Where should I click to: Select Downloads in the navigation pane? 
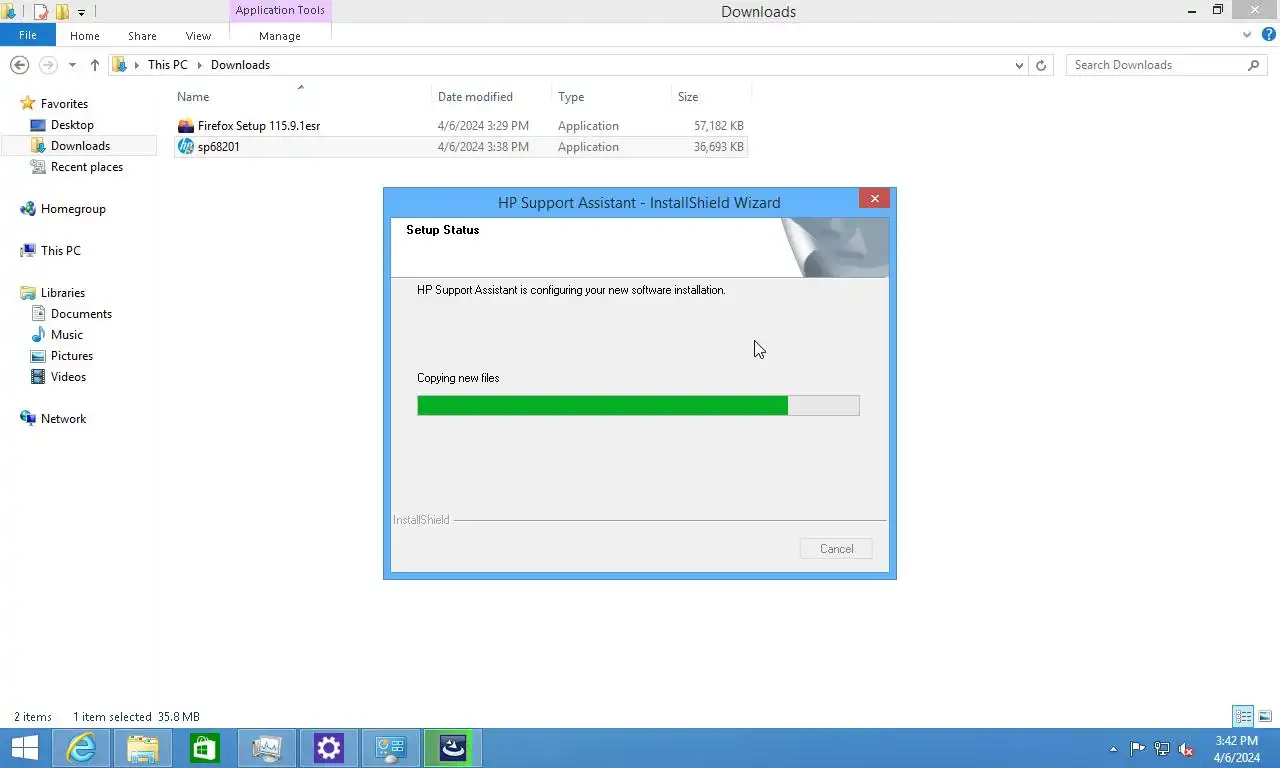point(80,146)
